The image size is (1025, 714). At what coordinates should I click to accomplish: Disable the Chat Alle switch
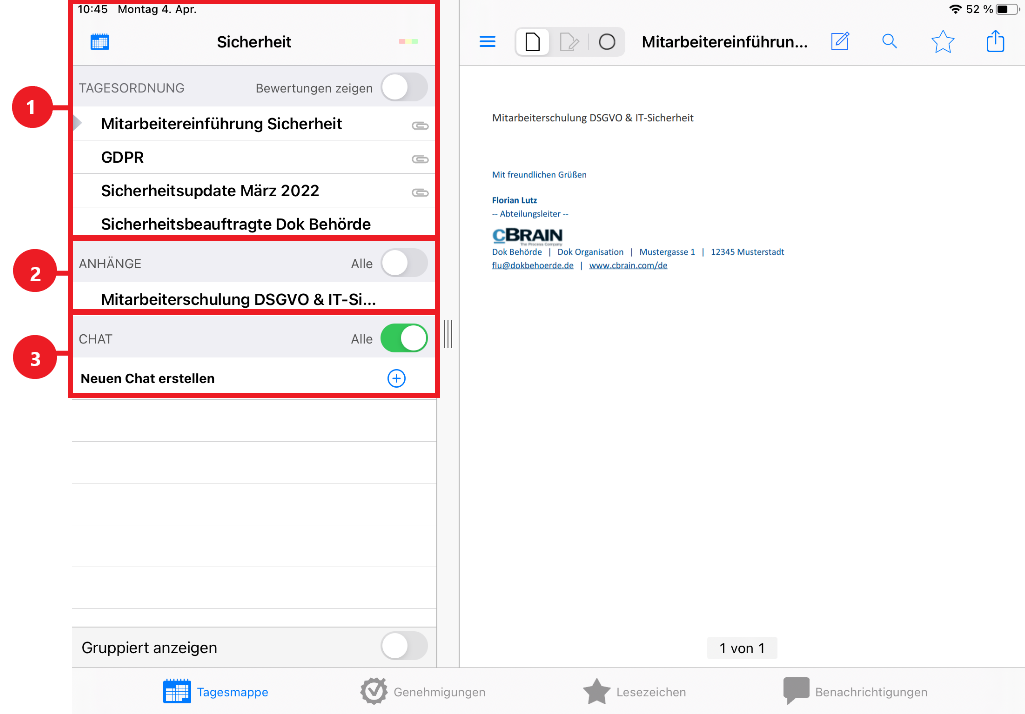tap(404, 338)
